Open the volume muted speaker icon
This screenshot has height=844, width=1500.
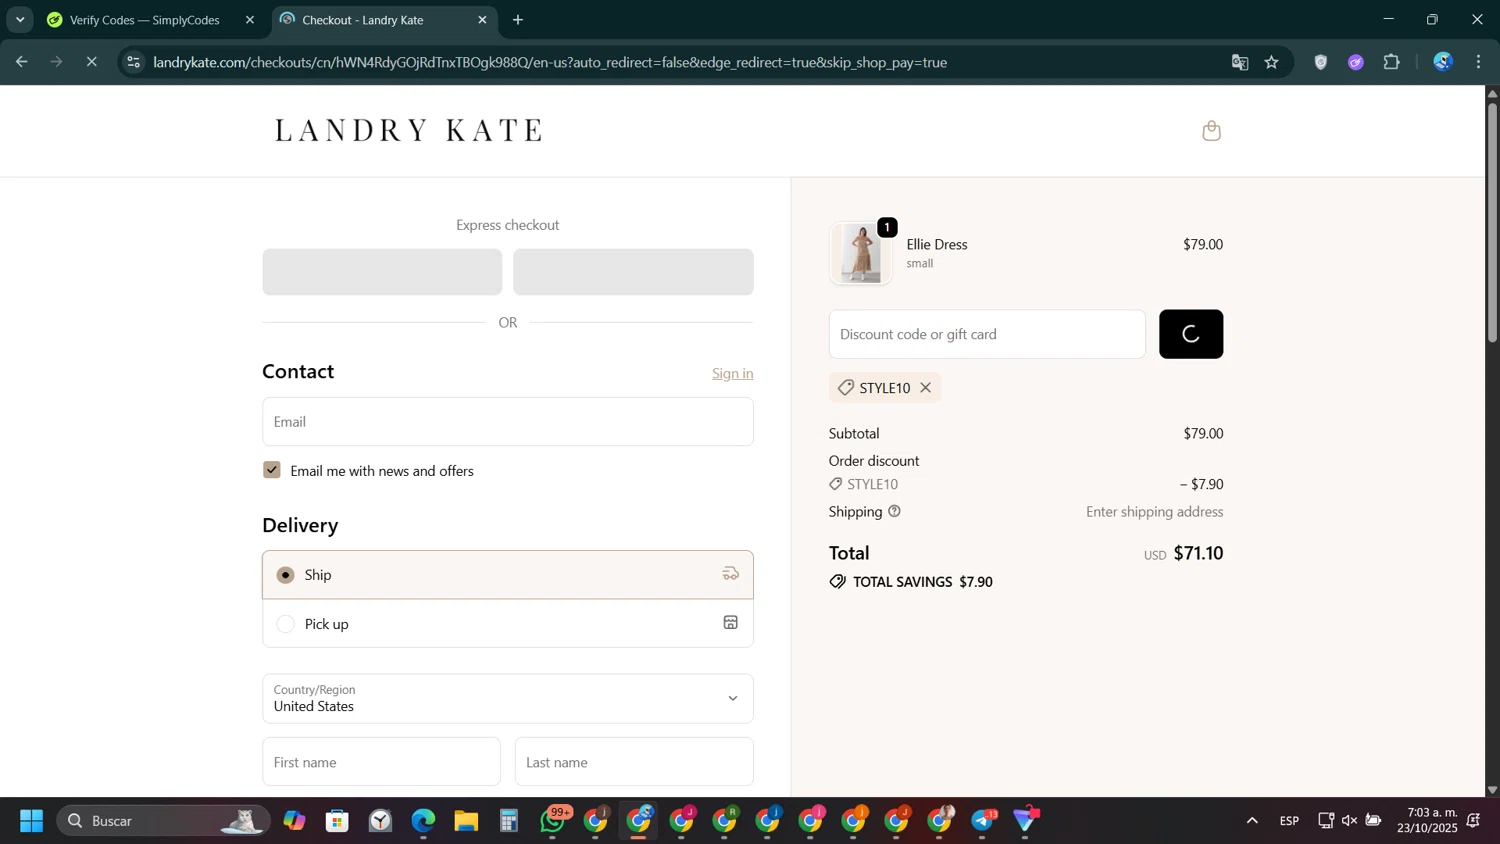coord(1349,821)
